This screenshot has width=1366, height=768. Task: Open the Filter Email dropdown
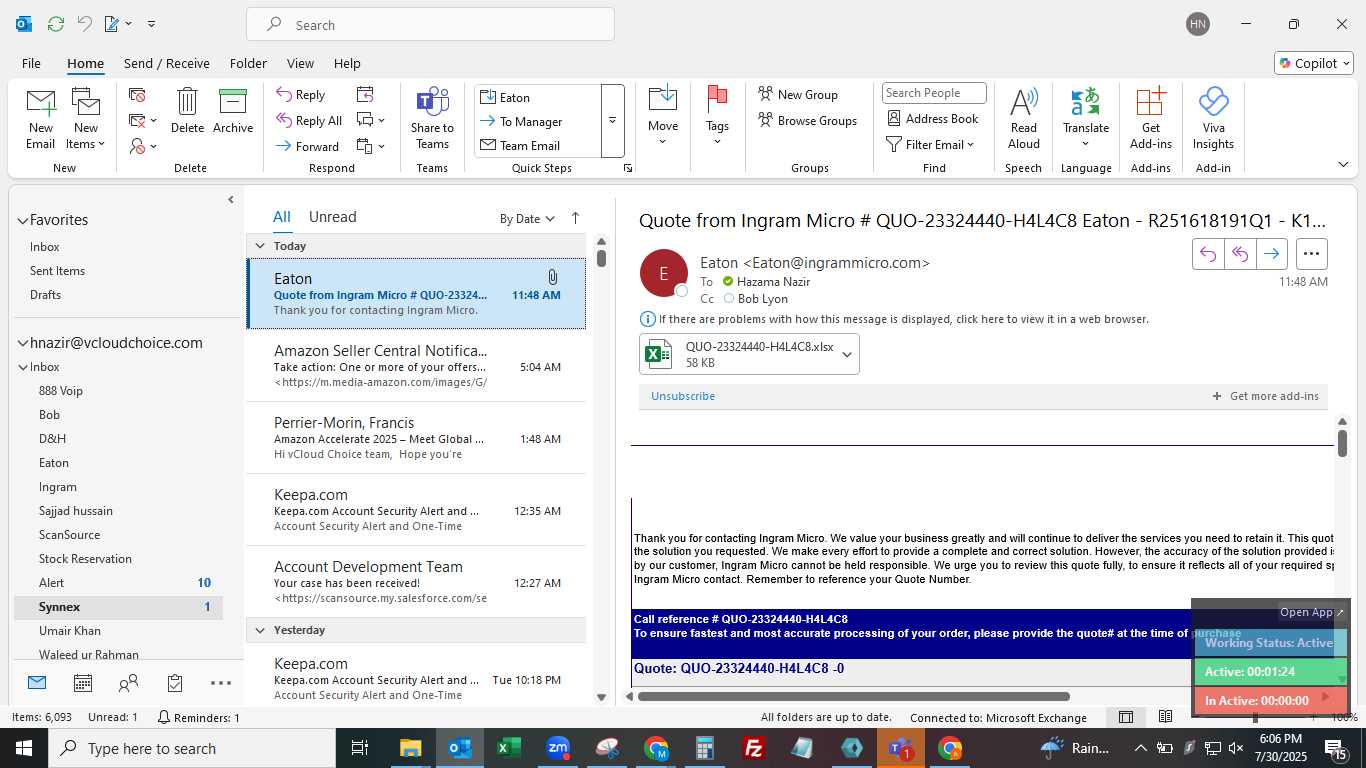tap(931, 145)
